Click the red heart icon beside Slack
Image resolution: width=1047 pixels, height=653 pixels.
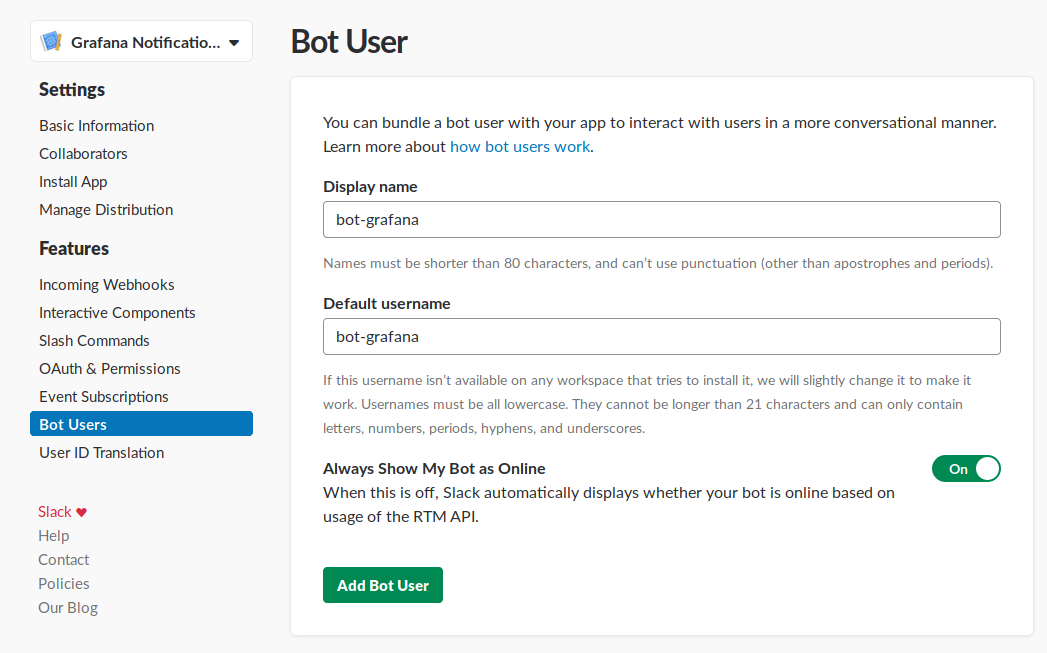81,512
